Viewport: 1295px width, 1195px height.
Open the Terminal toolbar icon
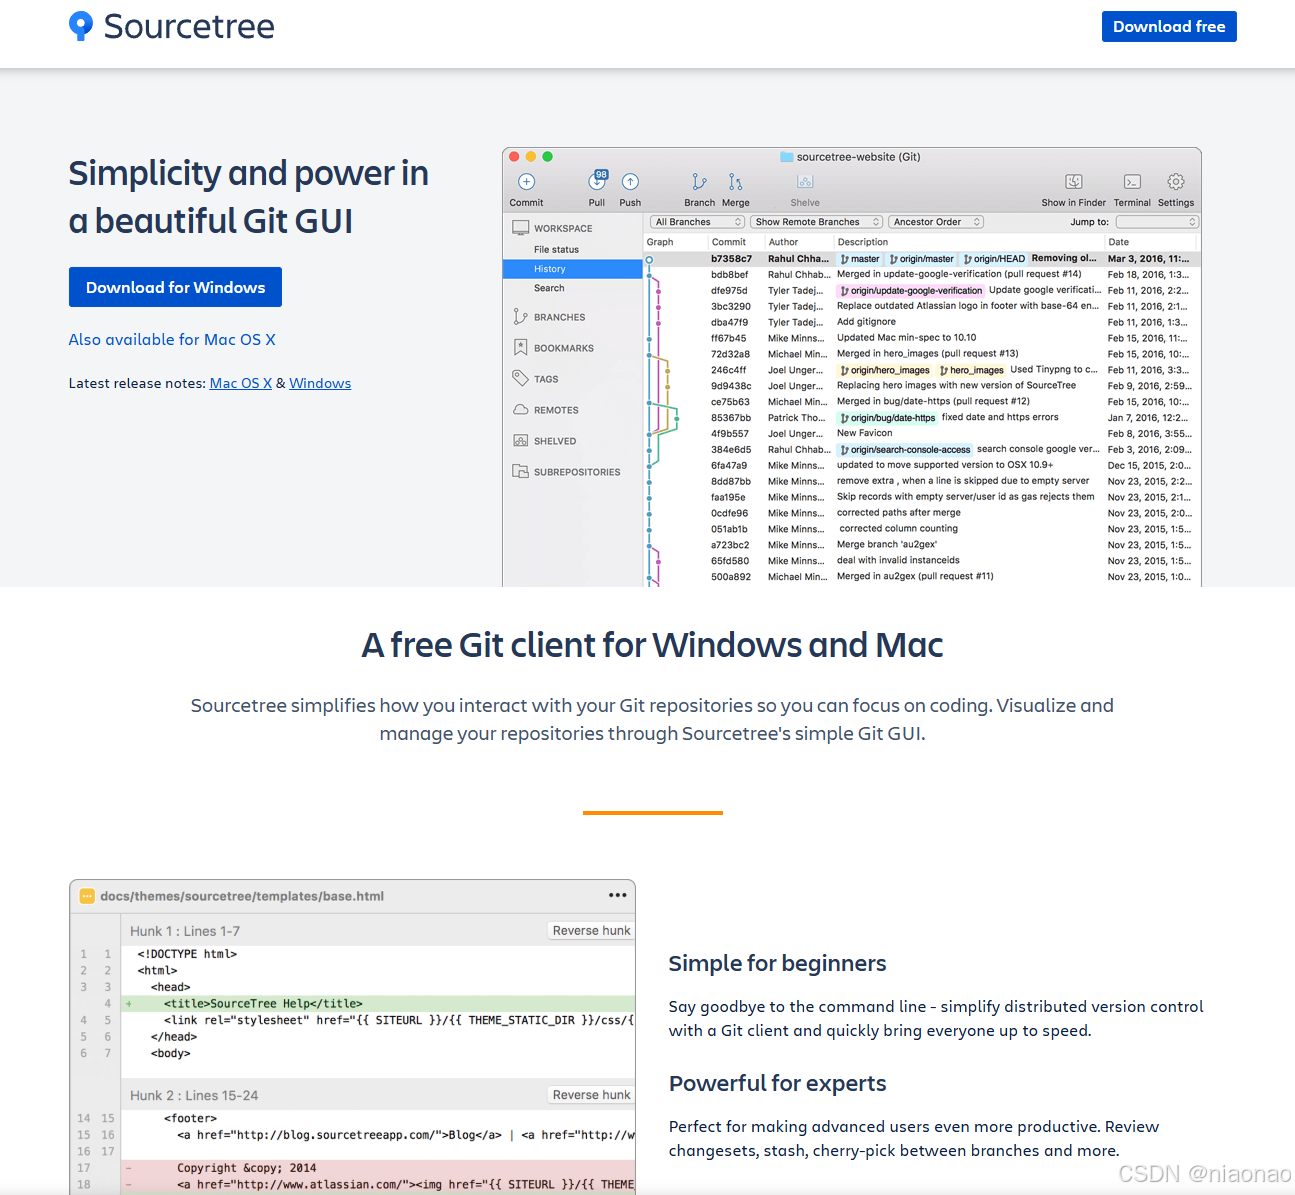pos(1132,181)
